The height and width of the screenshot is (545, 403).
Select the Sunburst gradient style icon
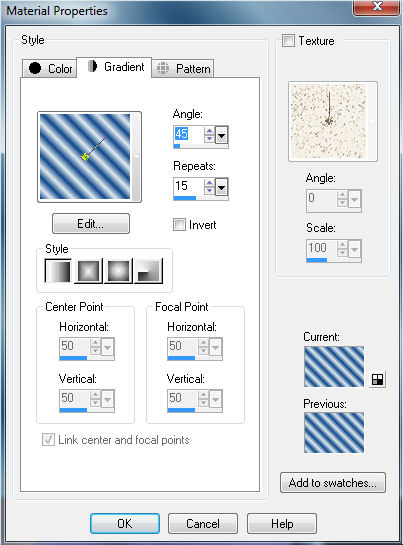pyautogui.click(x=118, y=270)
